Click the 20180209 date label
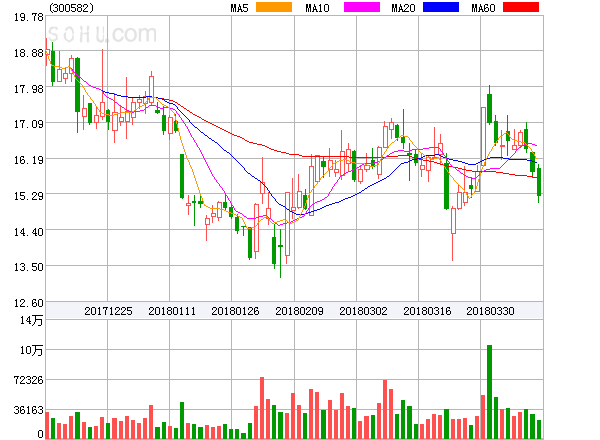The height and width of the screenshot is (440, 600). [x=299, y=311]
